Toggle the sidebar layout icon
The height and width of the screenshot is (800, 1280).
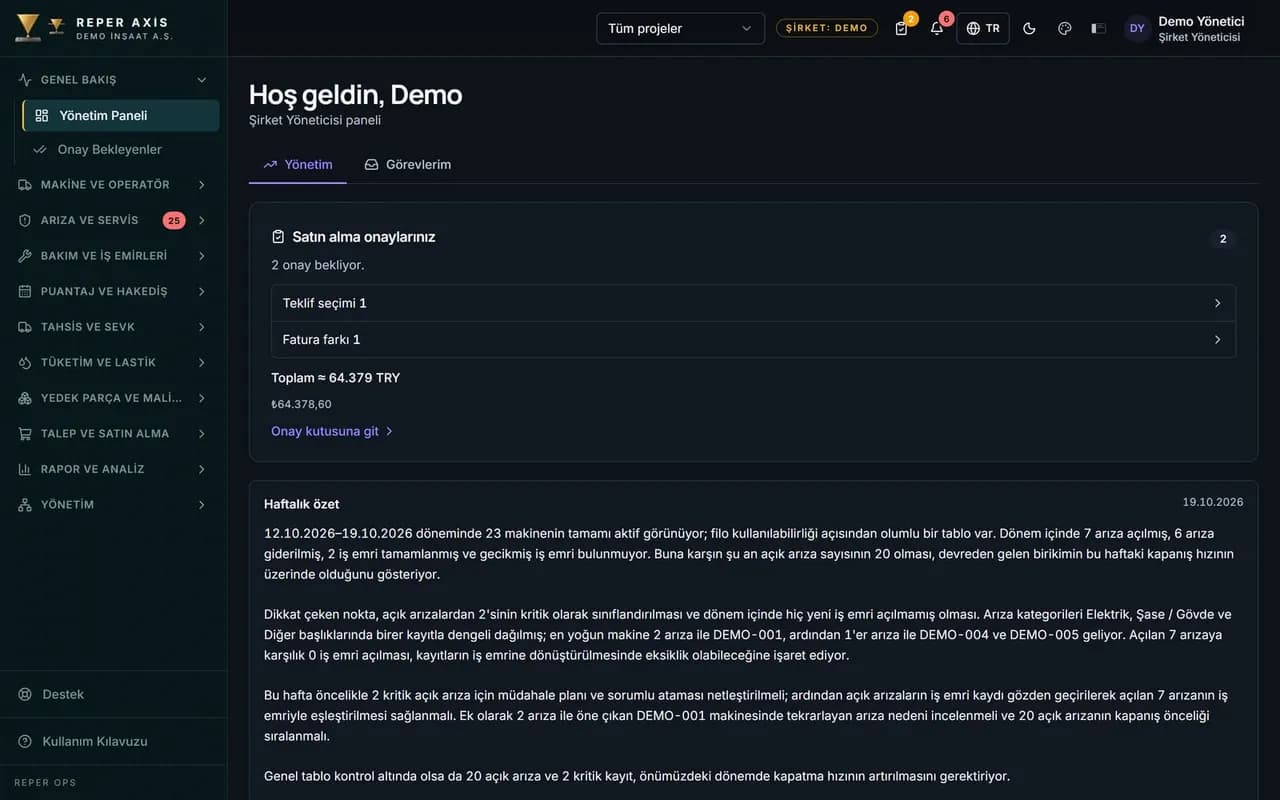point(1098,28)
